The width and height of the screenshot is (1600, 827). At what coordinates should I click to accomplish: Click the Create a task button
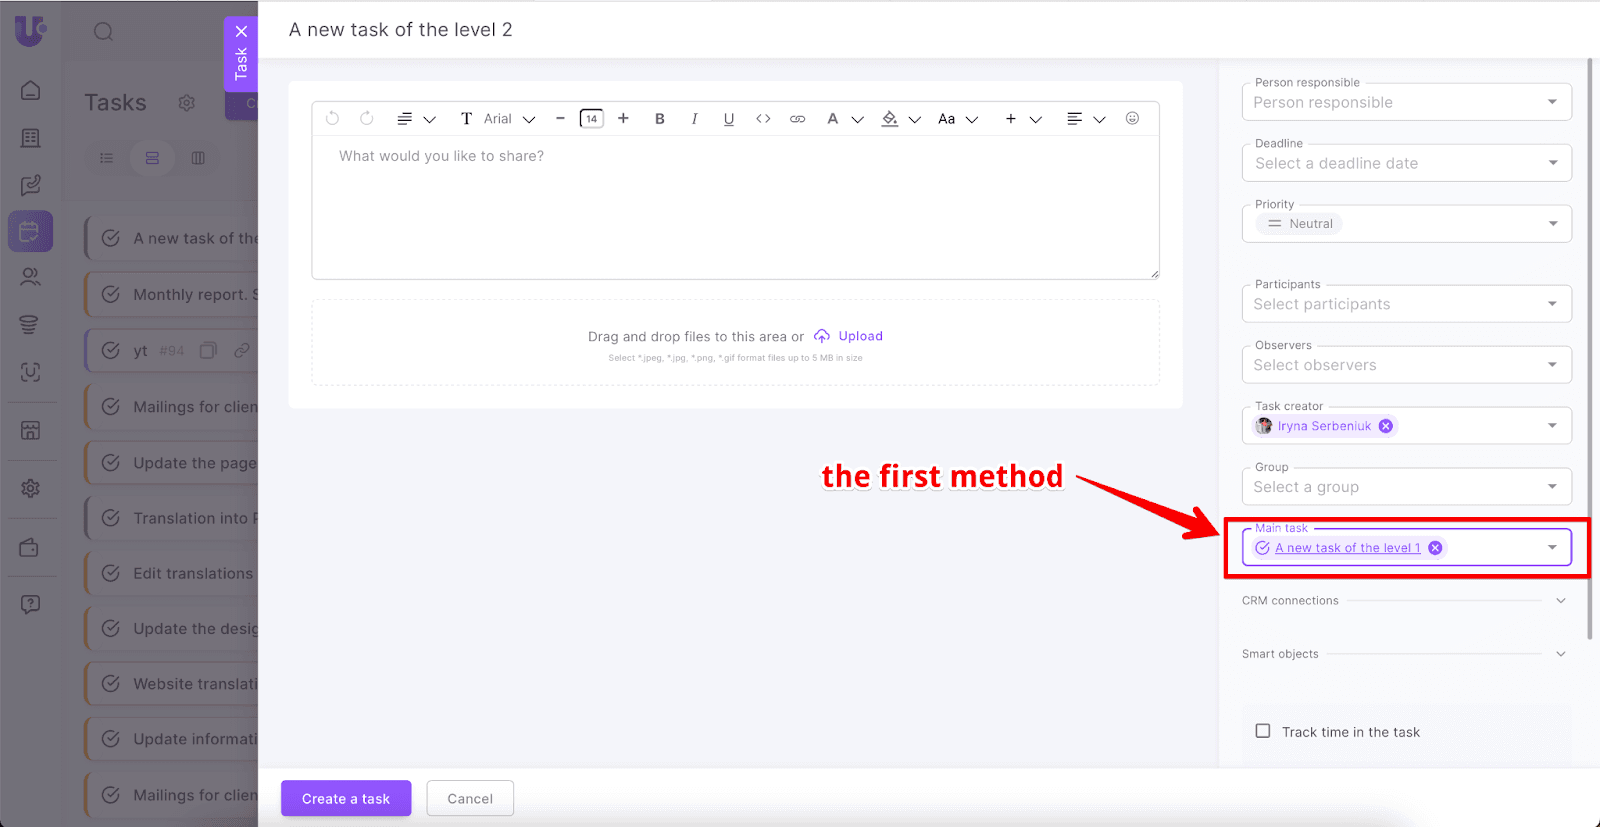tap(346, 798)
